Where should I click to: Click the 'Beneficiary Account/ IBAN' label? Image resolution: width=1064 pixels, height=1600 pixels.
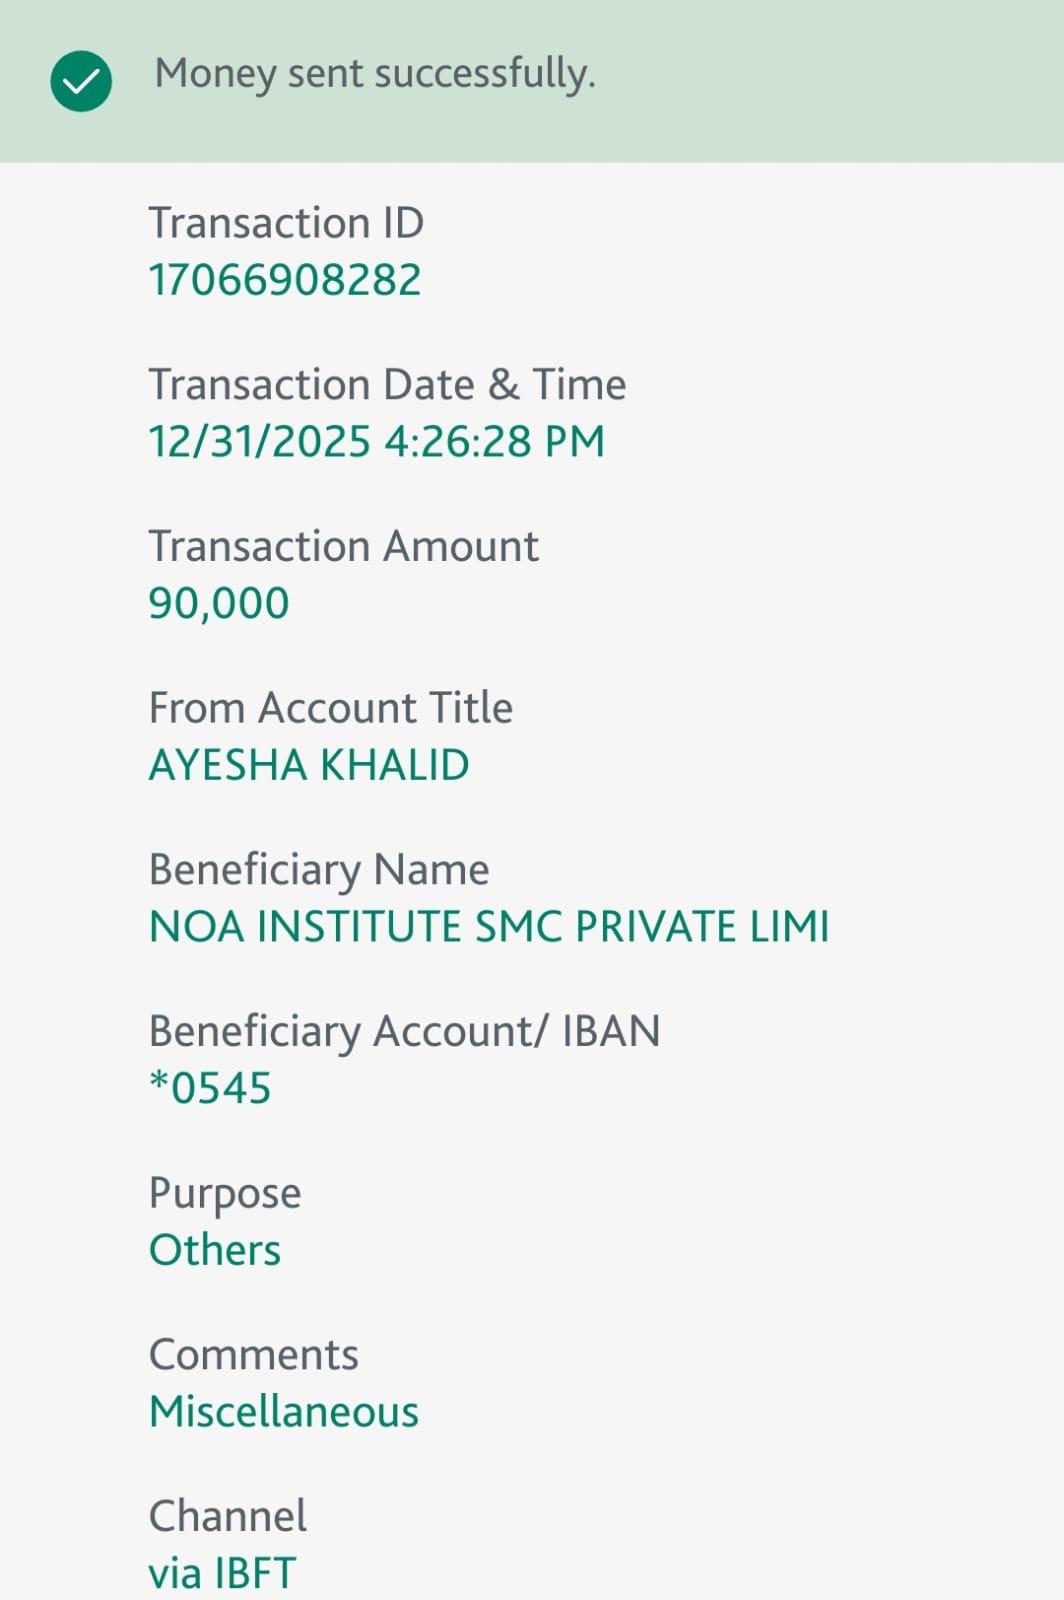coord(404,1032)
